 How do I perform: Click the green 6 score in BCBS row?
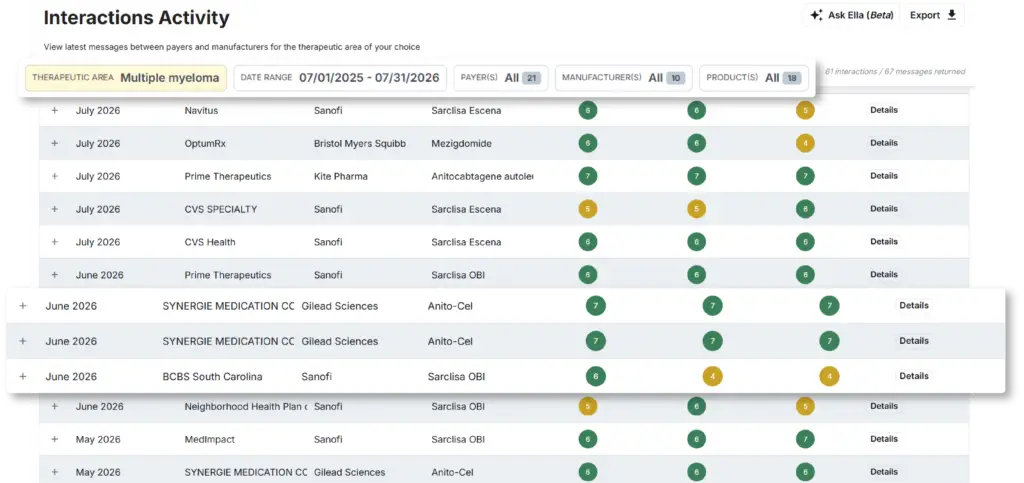[596, 376]
